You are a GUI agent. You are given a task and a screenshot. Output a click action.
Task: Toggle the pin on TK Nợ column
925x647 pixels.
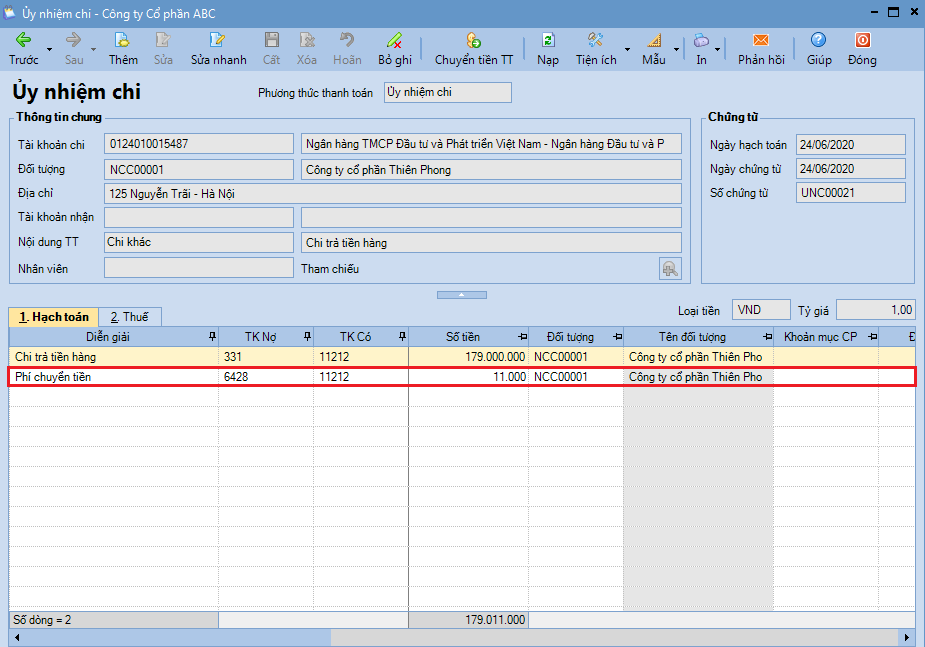click(x=307, y=337)
